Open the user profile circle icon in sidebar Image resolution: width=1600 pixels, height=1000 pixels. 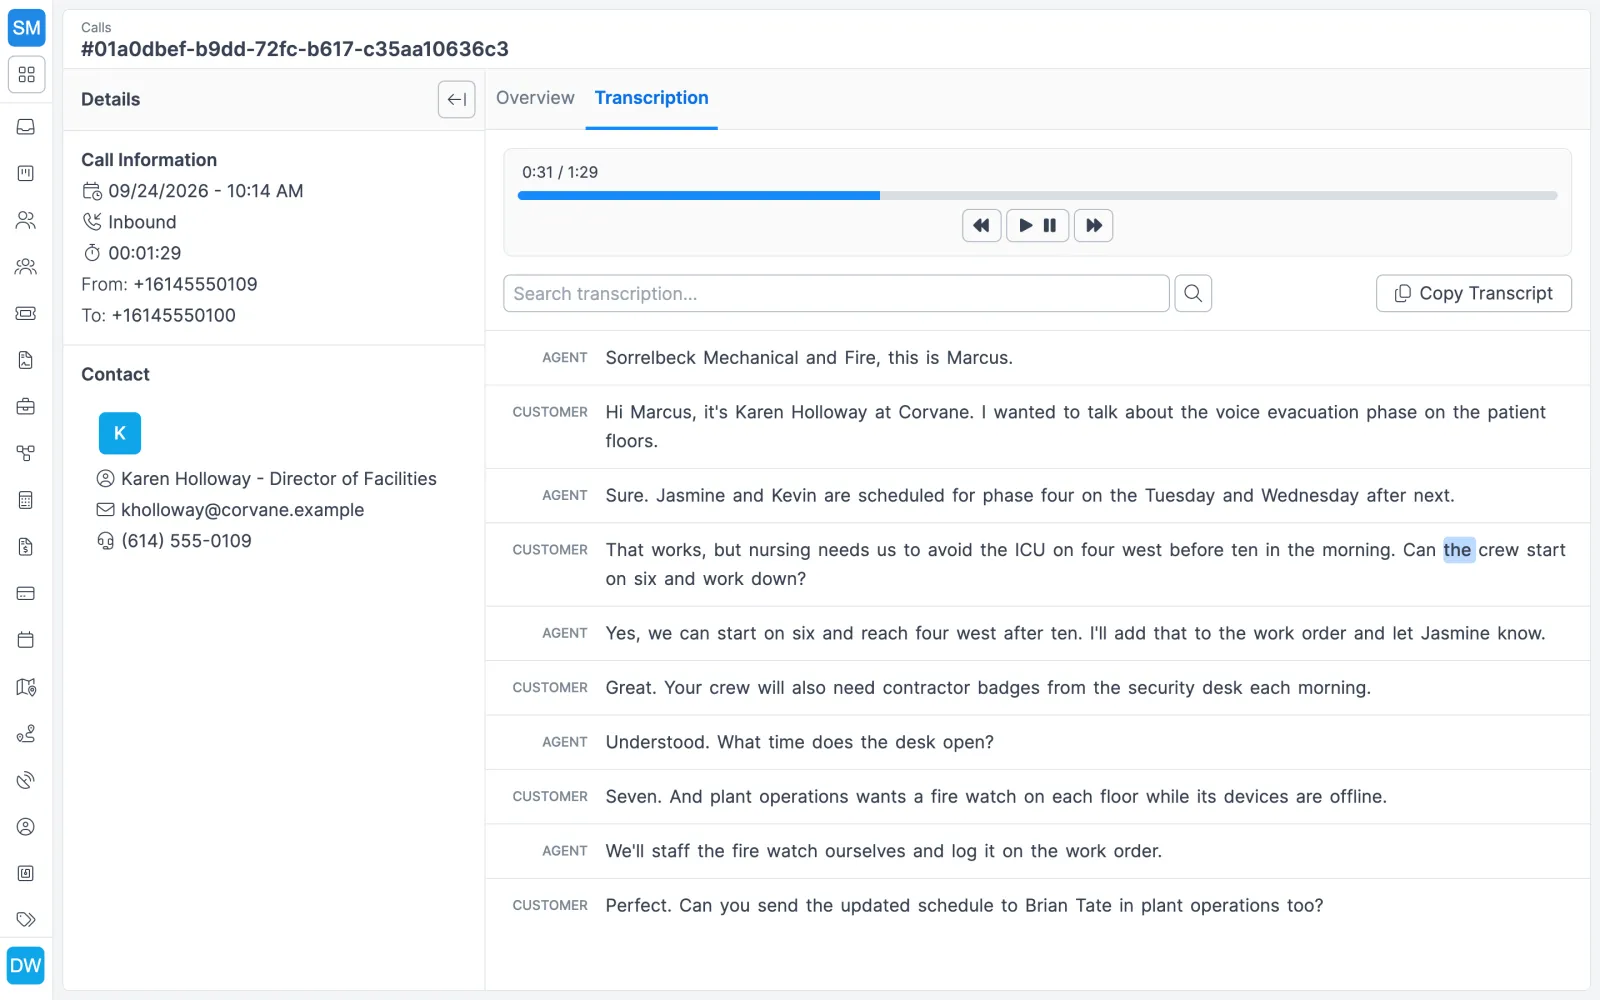tap(26, 827)
